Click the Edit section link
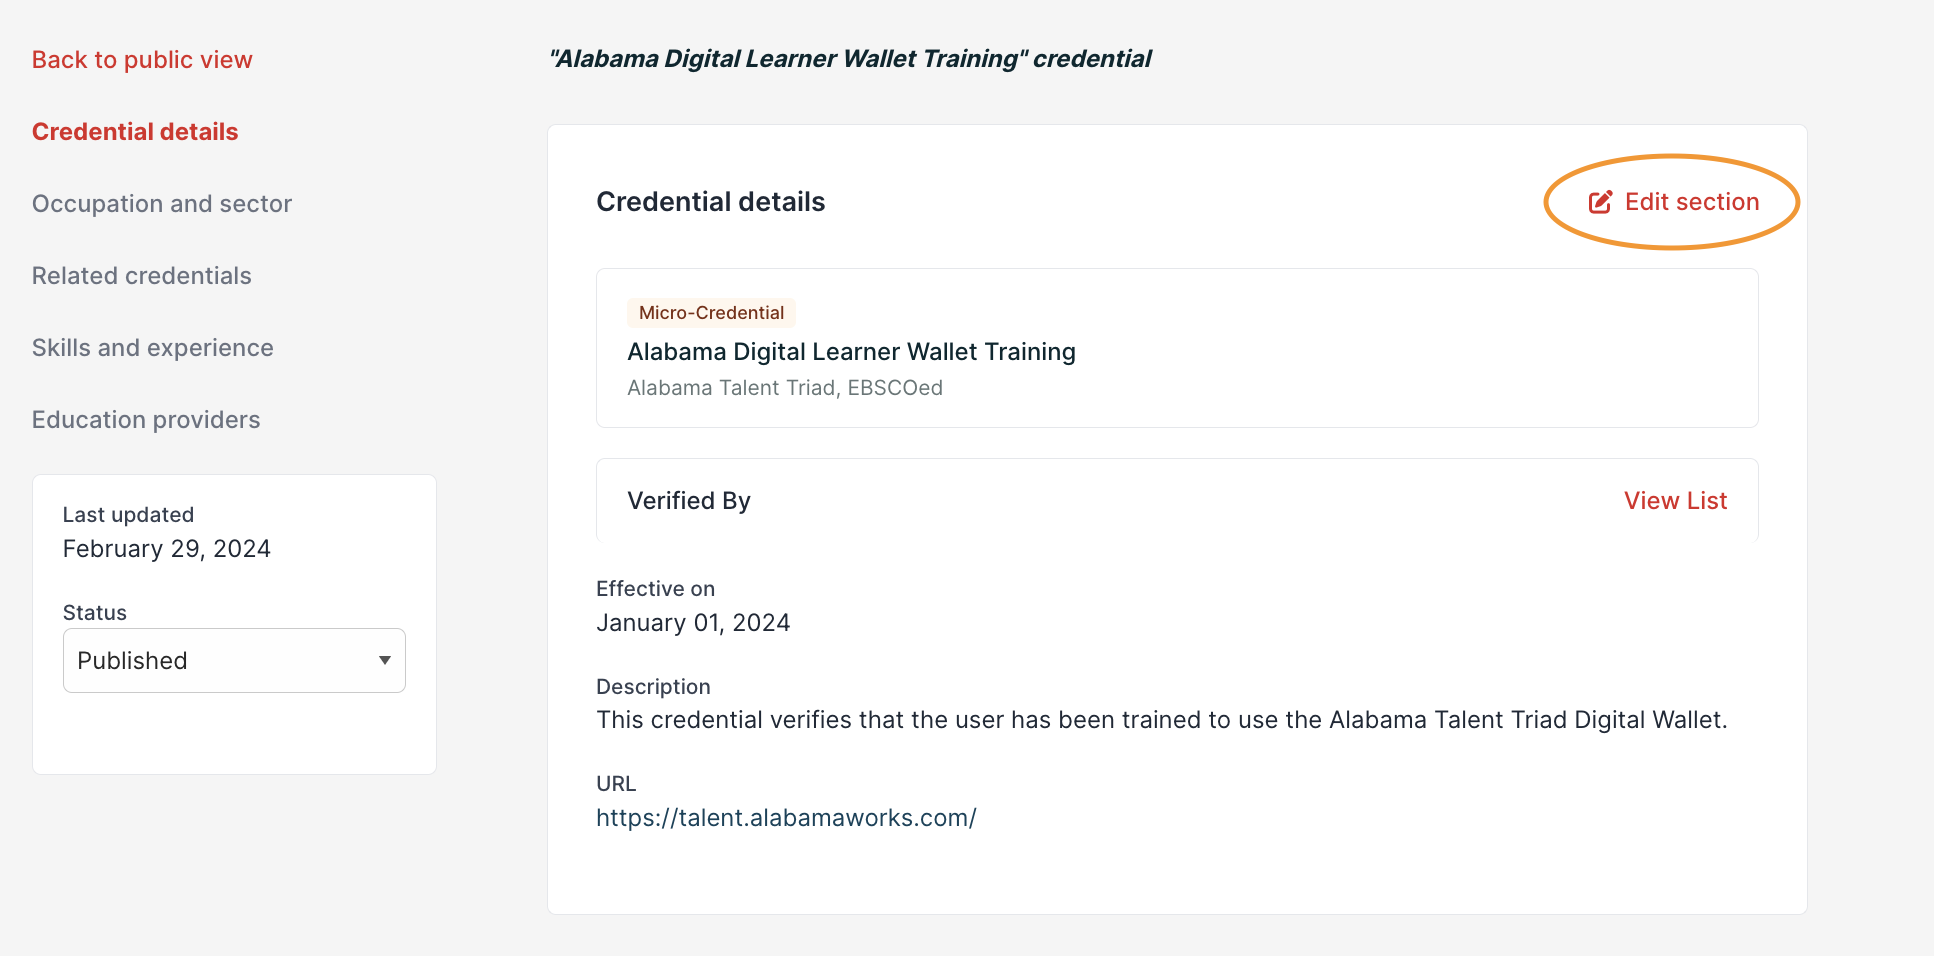Screen dimensions: 1934x956 click(x=1673, y=202)
